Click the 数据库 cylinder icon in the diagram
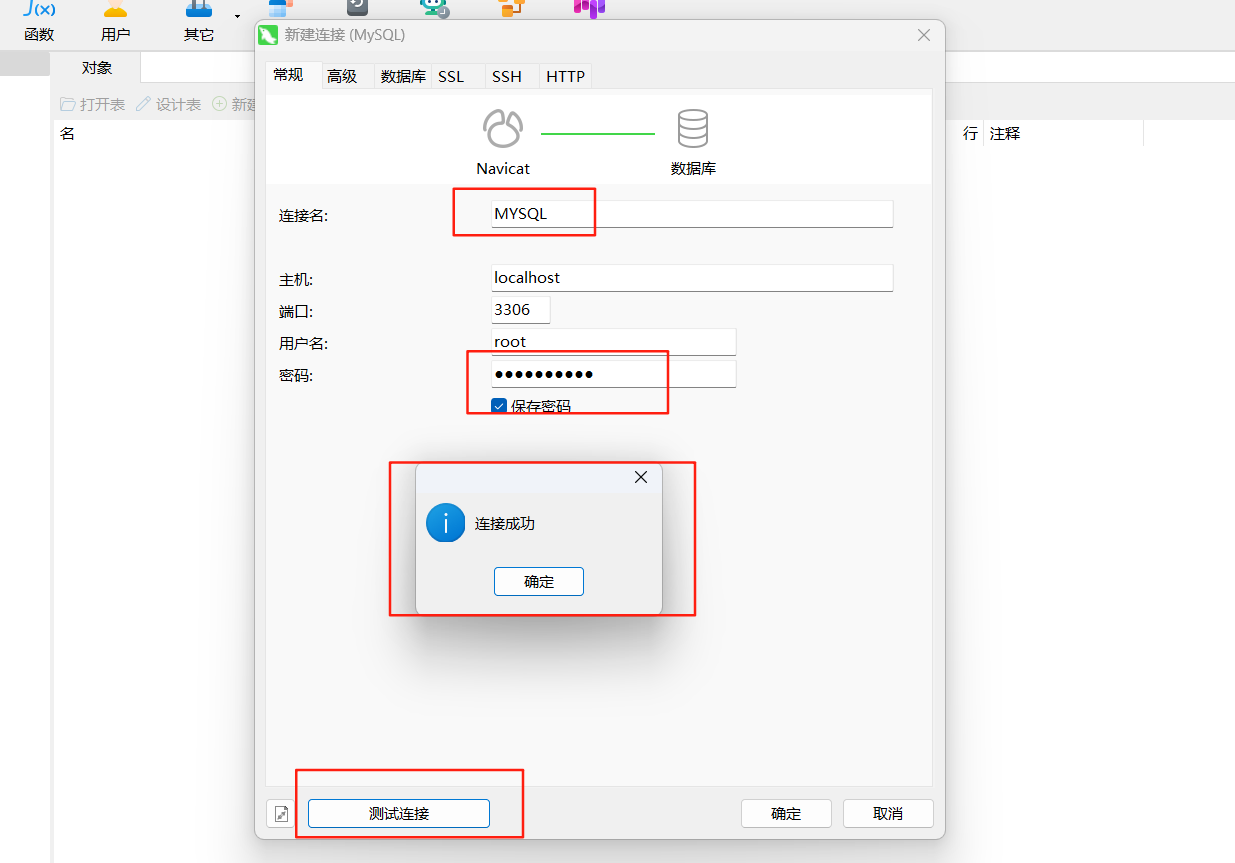 [x=693, y=129]
